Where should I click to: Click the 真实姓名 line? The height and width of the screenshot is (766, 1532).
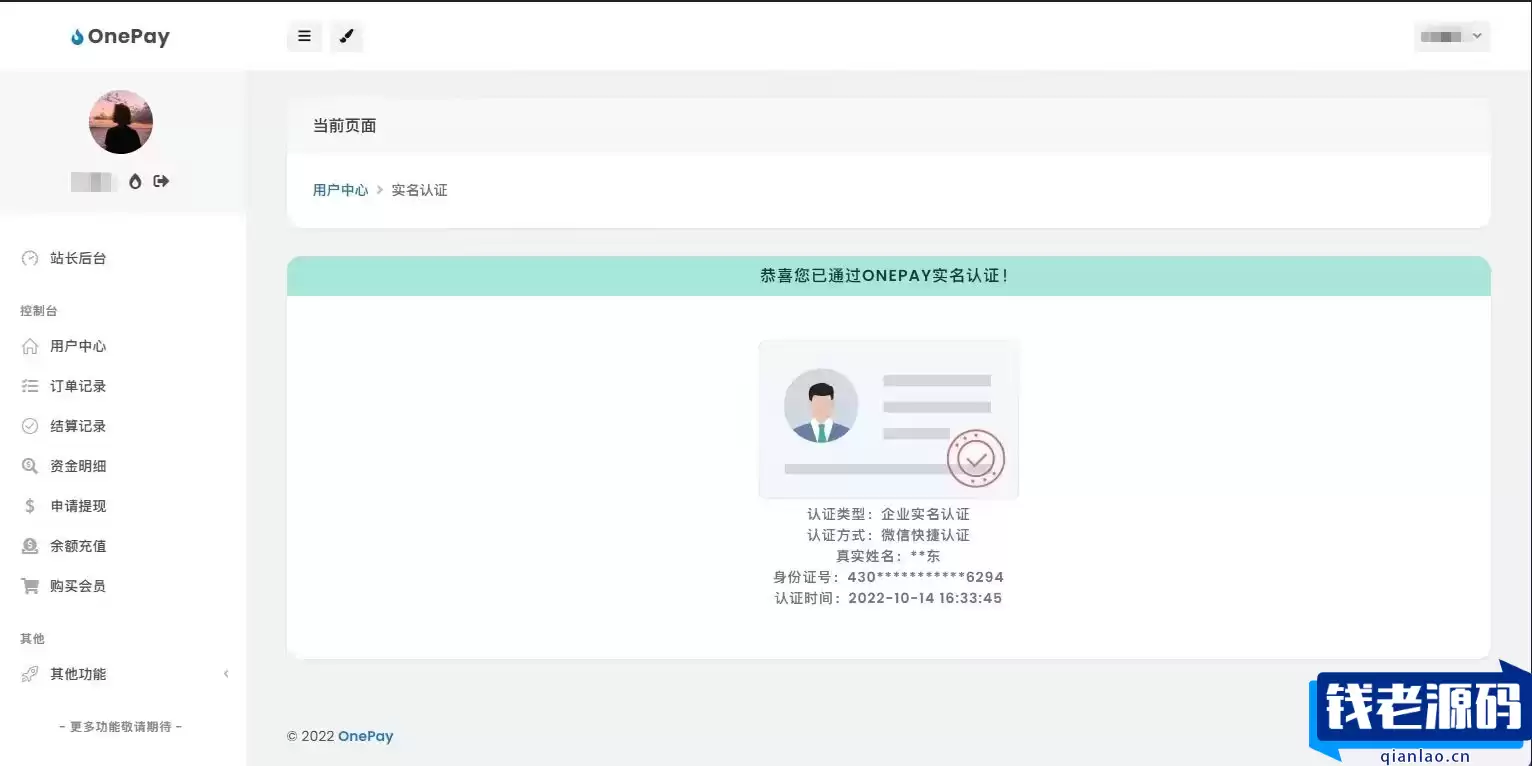[x=889, y=556]
